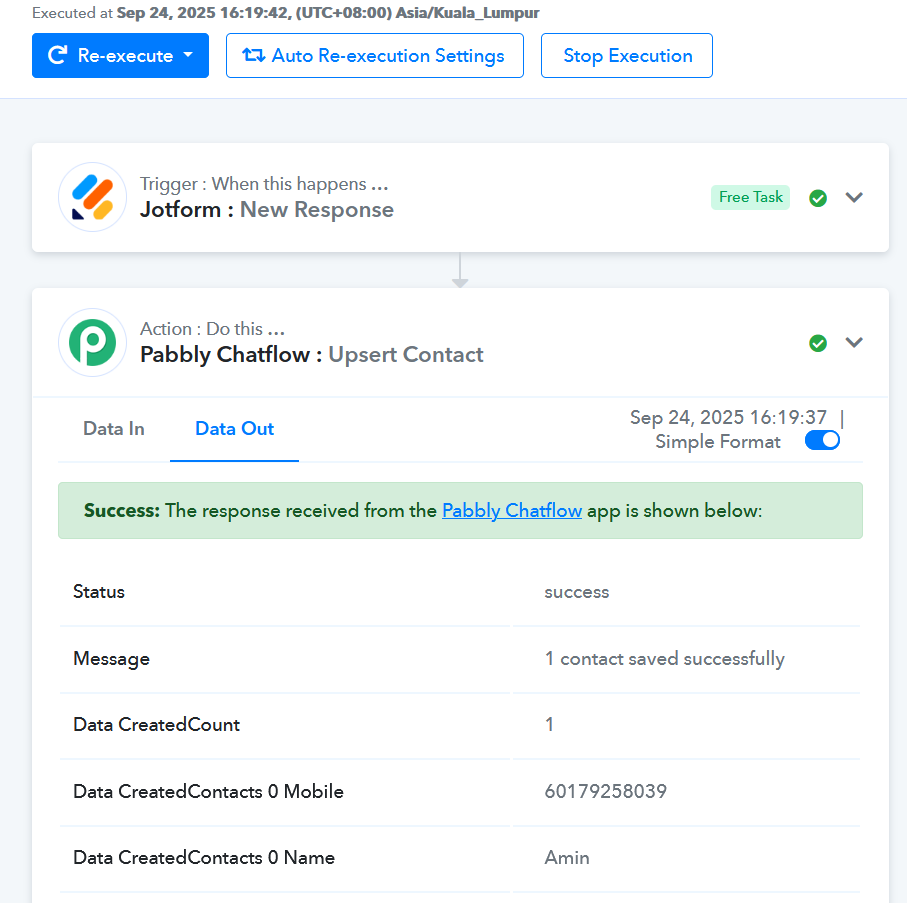Click the arrow connector between trigger and action
This screenshot has width=907, height=903.
click(x=460, y=270)
